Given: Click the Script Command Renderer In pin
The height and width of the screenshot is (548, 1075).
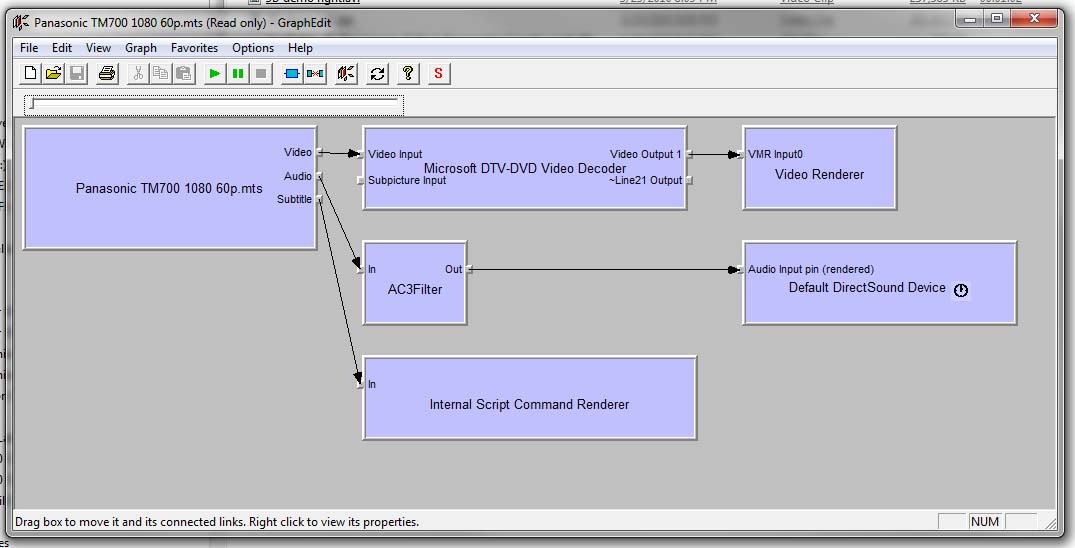Looking at the screenshot, I should click(x=361, y=384).
